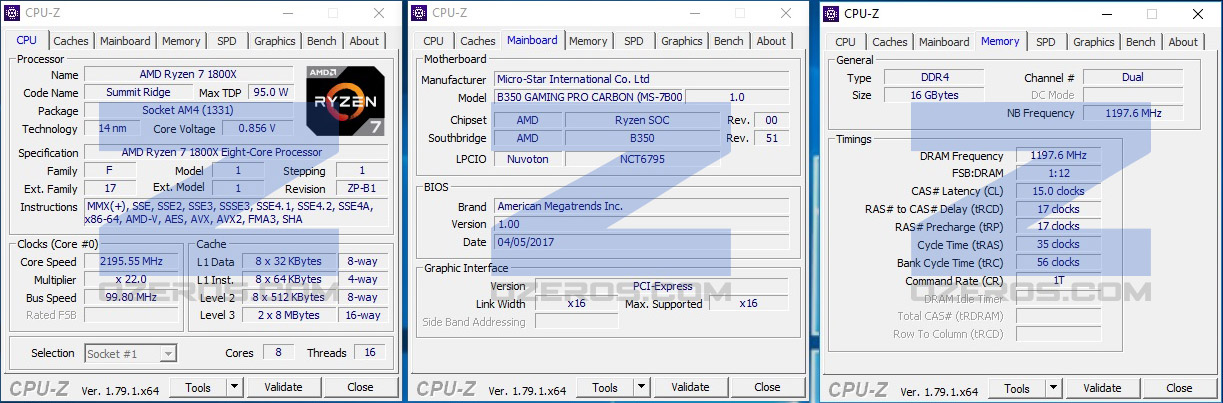1223x403 pixels.
Task: Open the Caches tab in the middle window
Action: click(x=477, y=41)
